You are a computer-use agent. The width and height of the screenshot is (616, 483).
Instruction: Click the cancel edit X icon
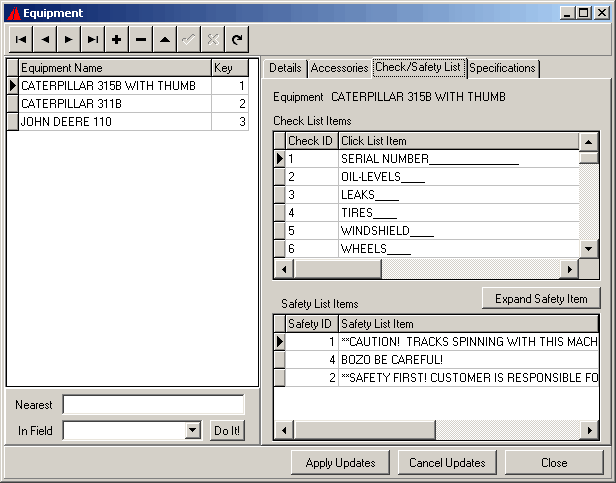point(213,39)
